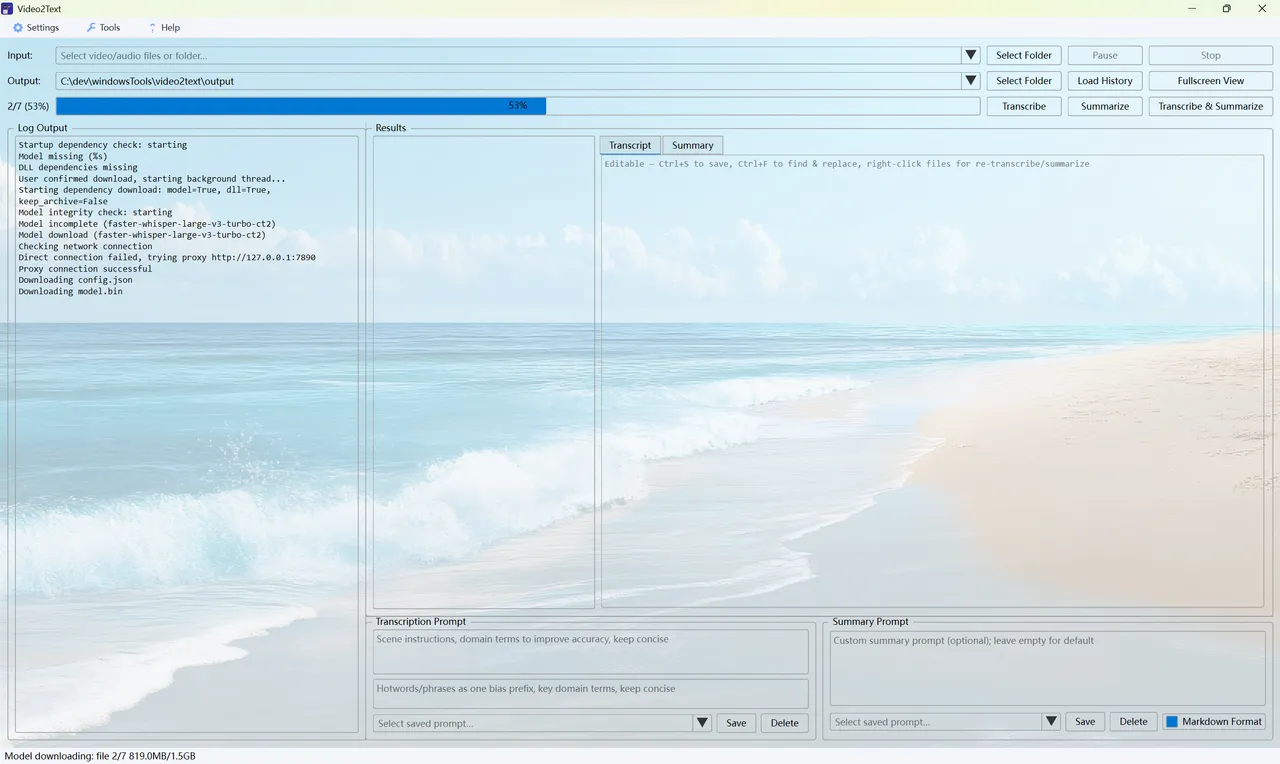
Task: Delete the saved summary prompt
Action: (x=1133, y=722)
